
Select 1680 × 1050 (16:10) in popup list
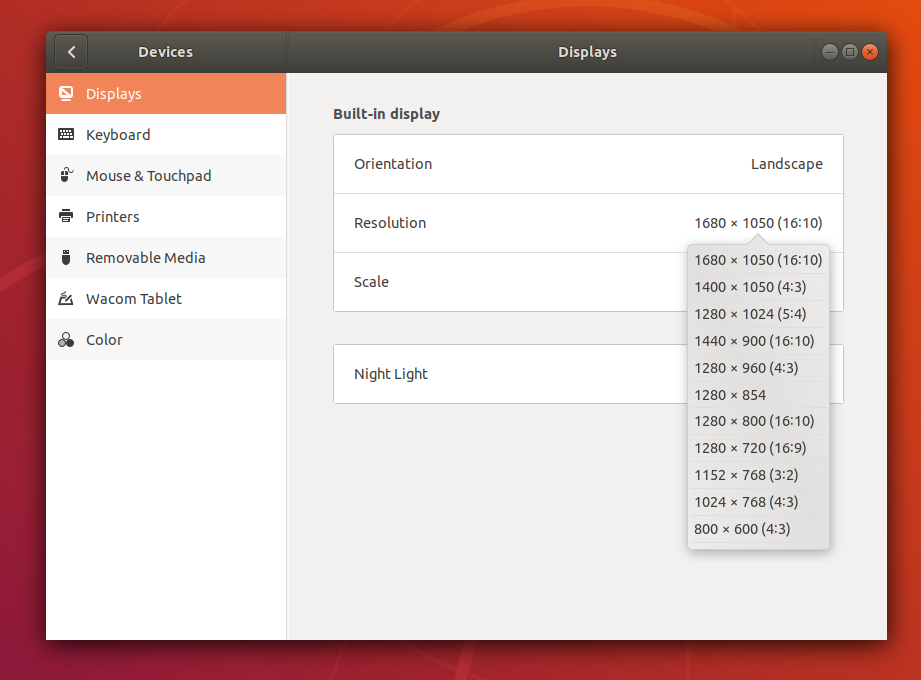click(x=758, y=260)
